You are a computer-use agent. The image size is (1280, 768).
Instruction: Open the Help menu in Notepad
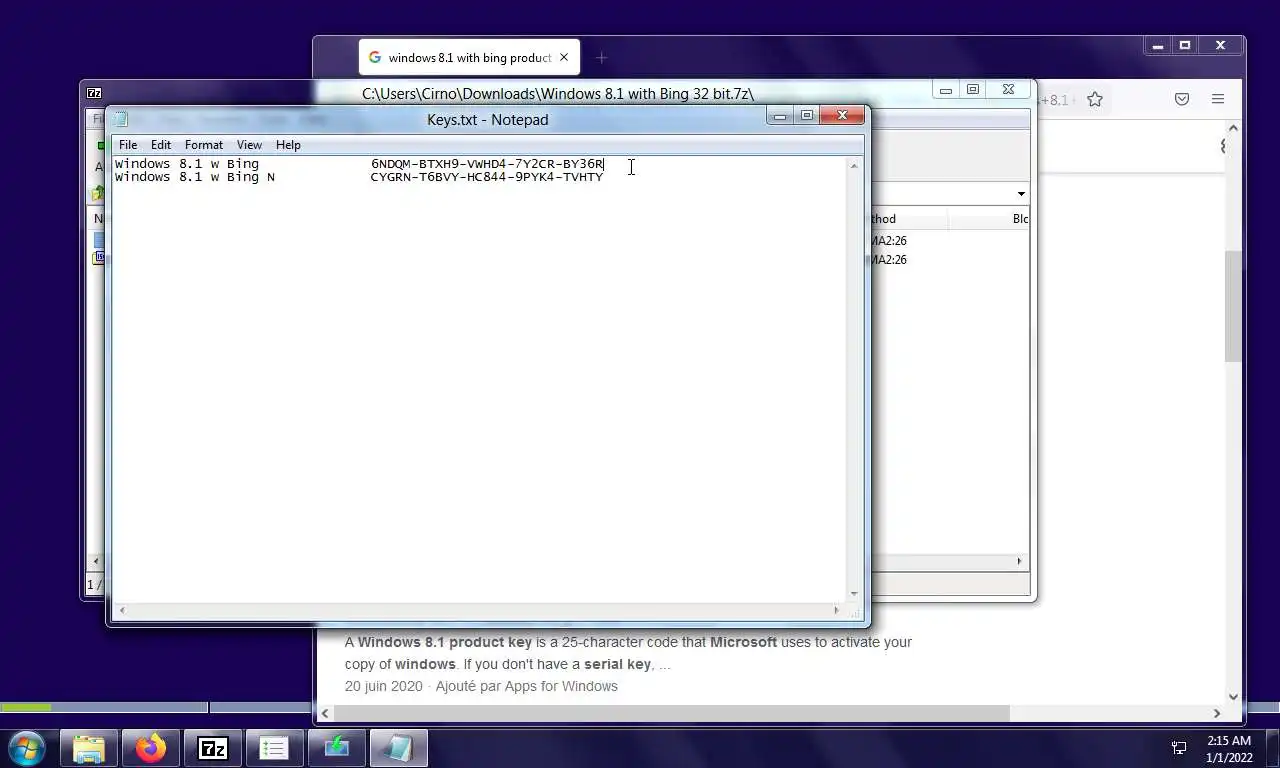pyautogui.click(x=288, y=145)
